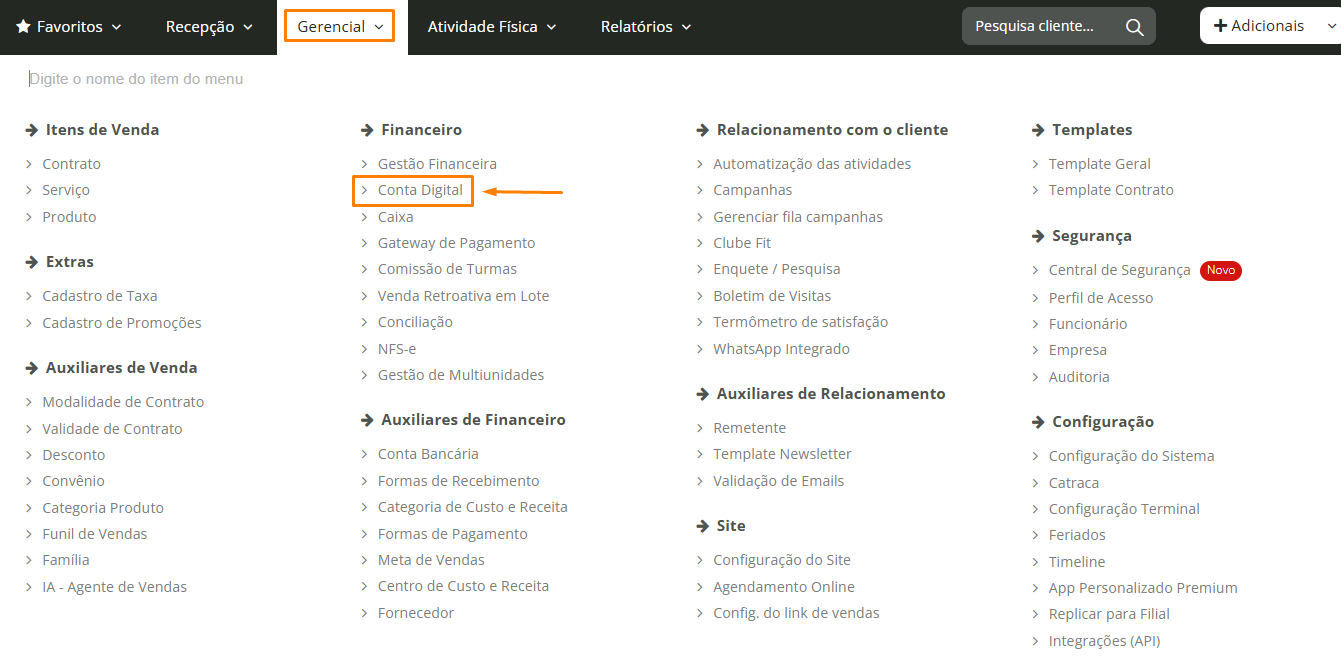Open Gerenciar fila campanhas
1341x666 pixels.
(798, 217)
